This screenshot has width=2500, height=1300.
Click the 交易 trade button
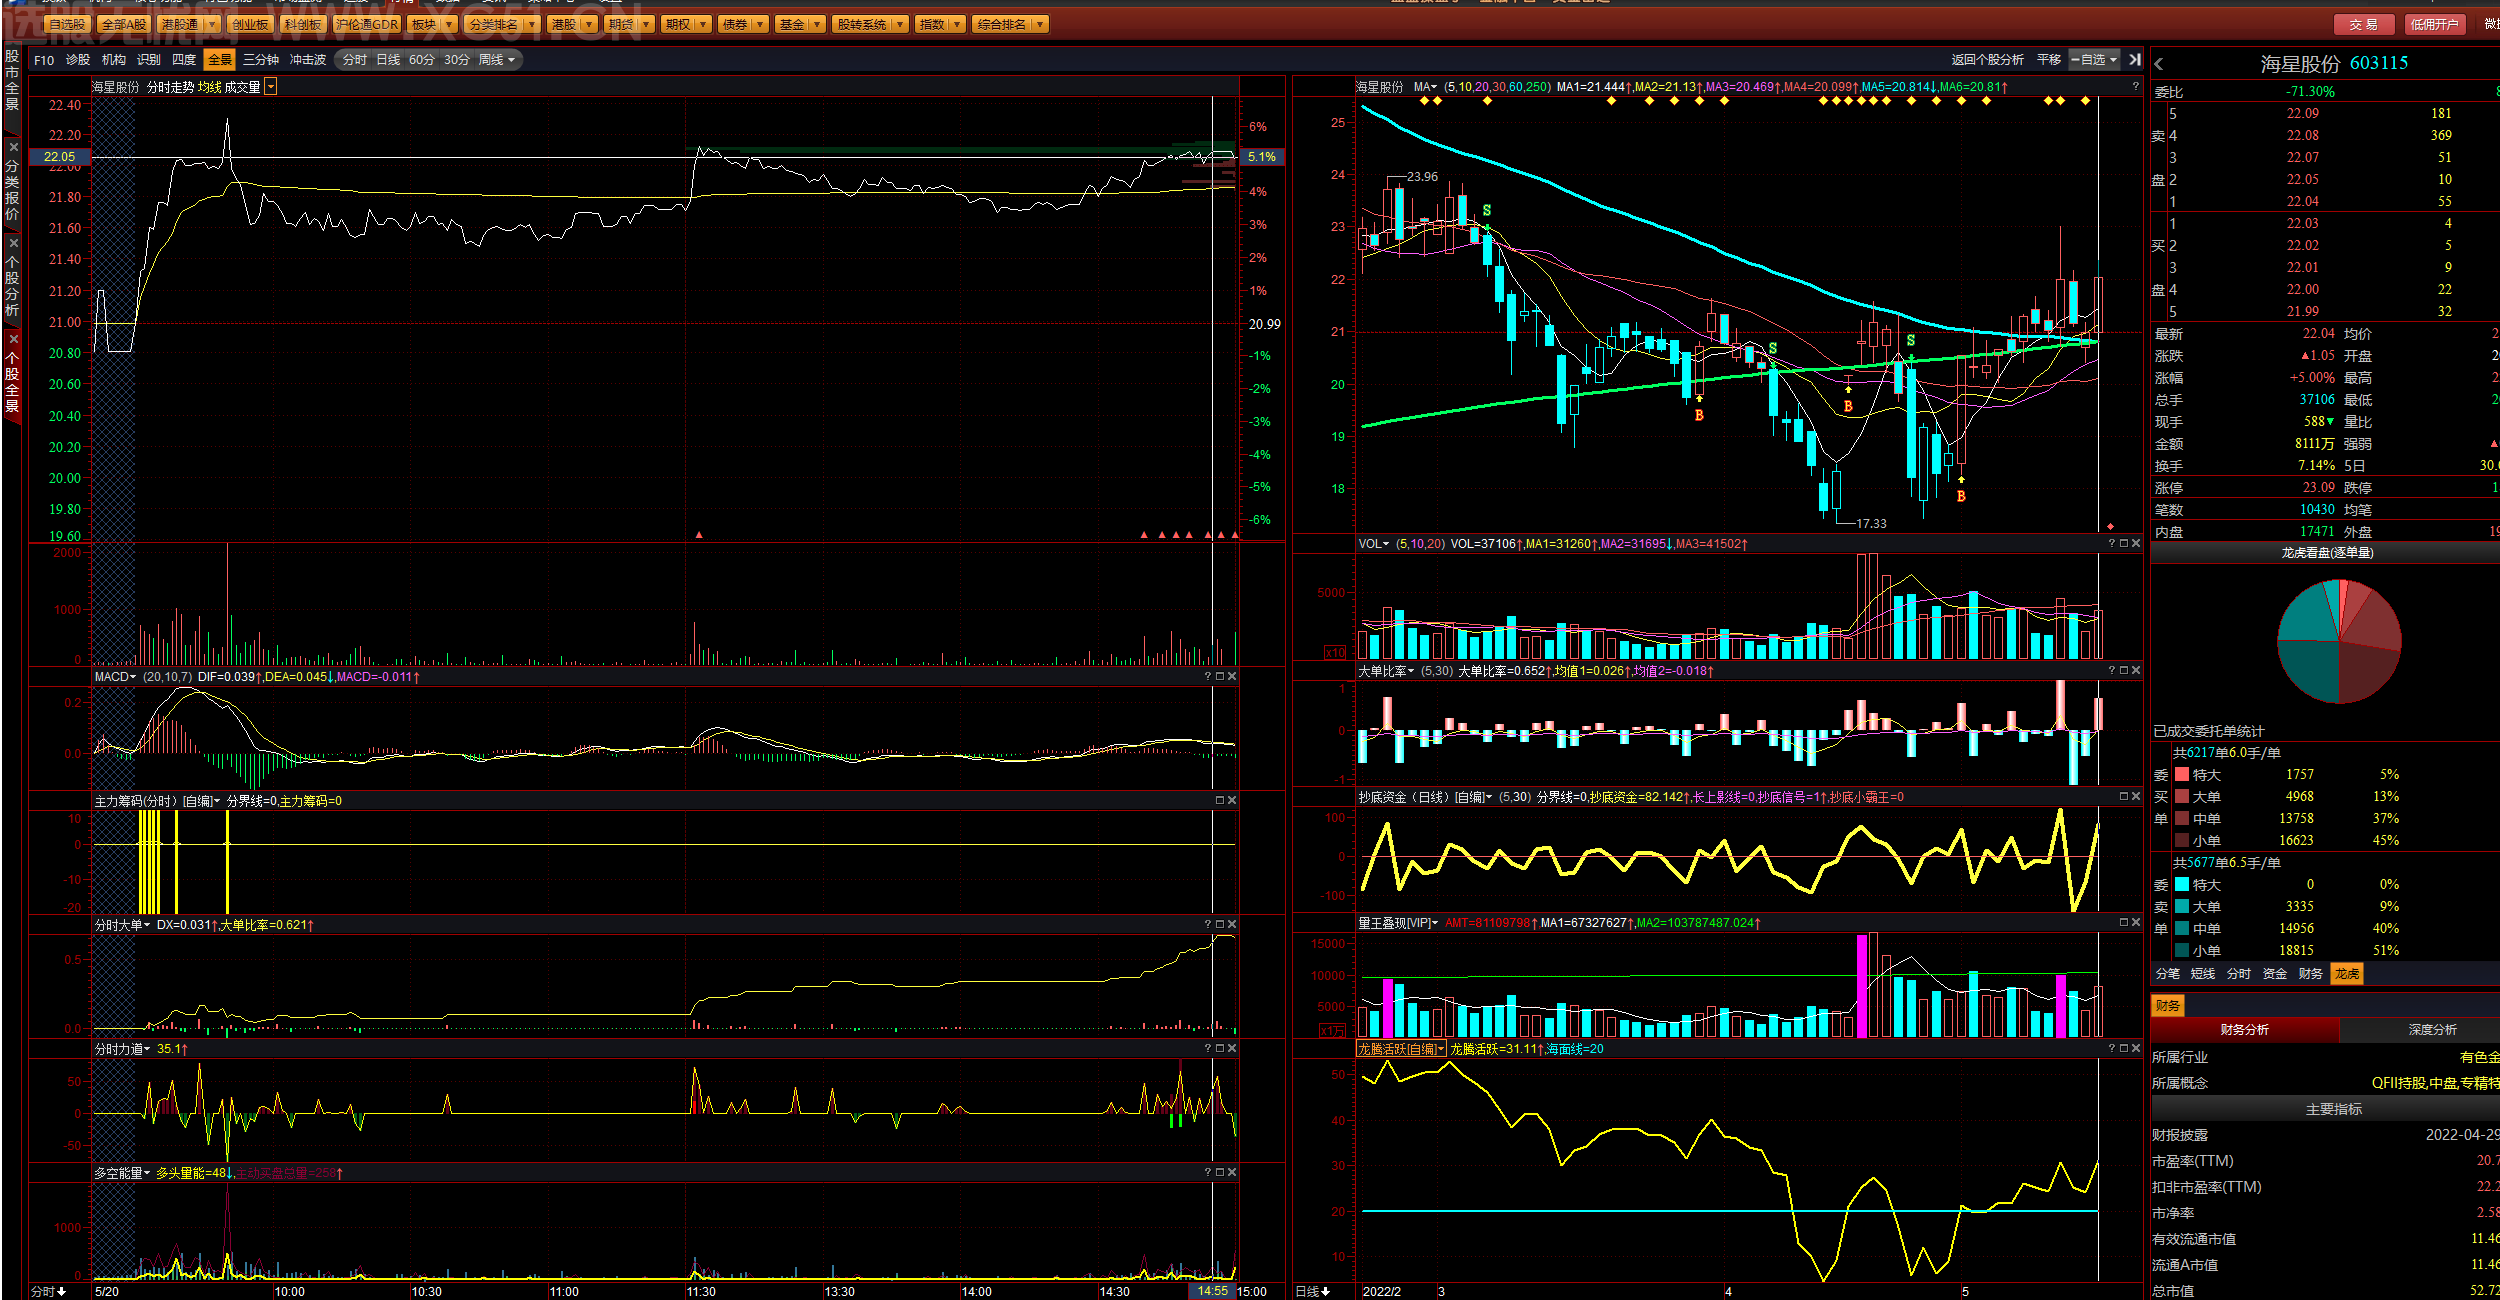point(2364,24)
